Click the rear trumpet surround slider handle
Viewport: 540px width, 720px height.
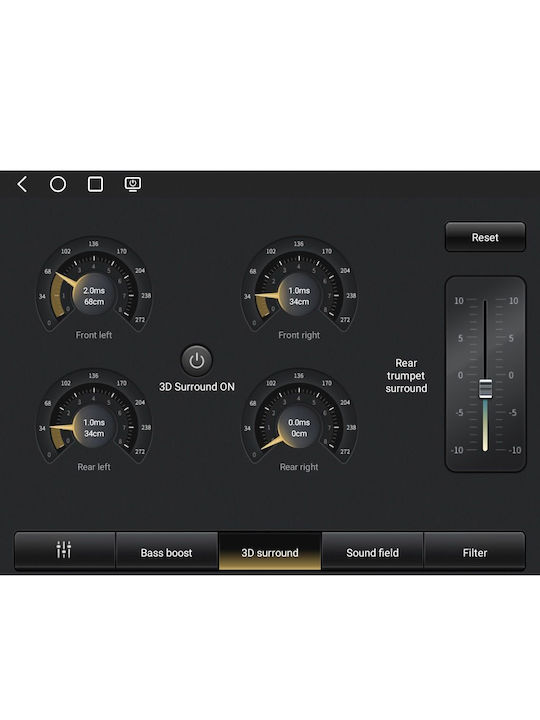485,388
